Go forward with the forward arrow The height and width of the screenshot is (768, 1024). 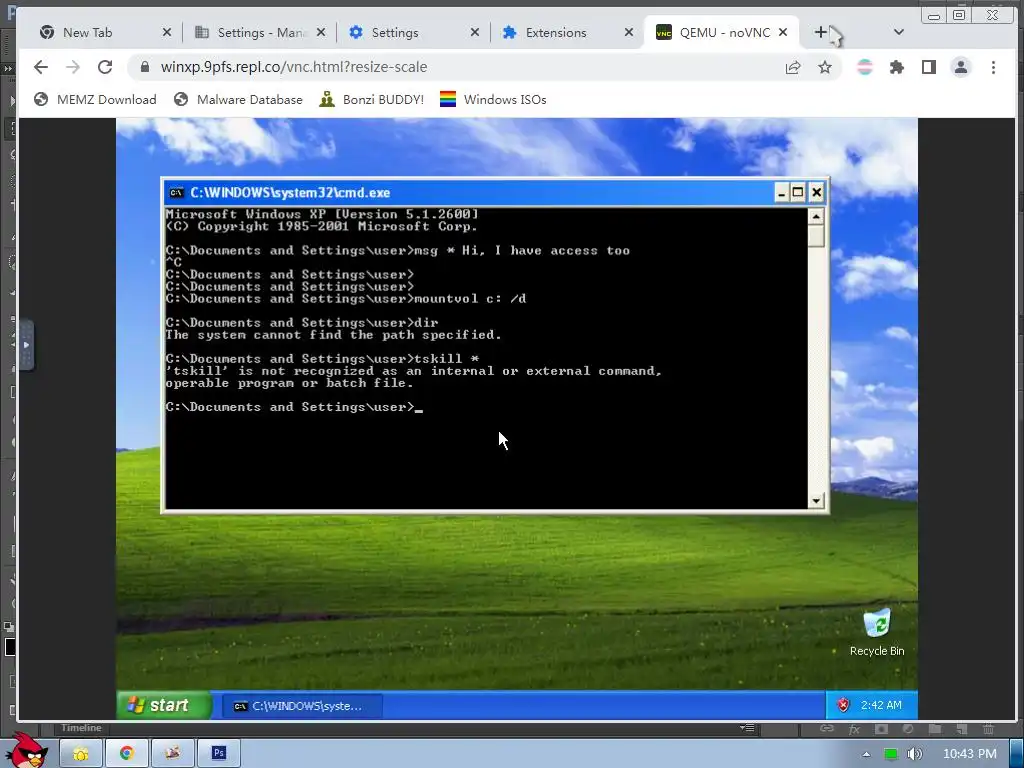coord(73,67)
